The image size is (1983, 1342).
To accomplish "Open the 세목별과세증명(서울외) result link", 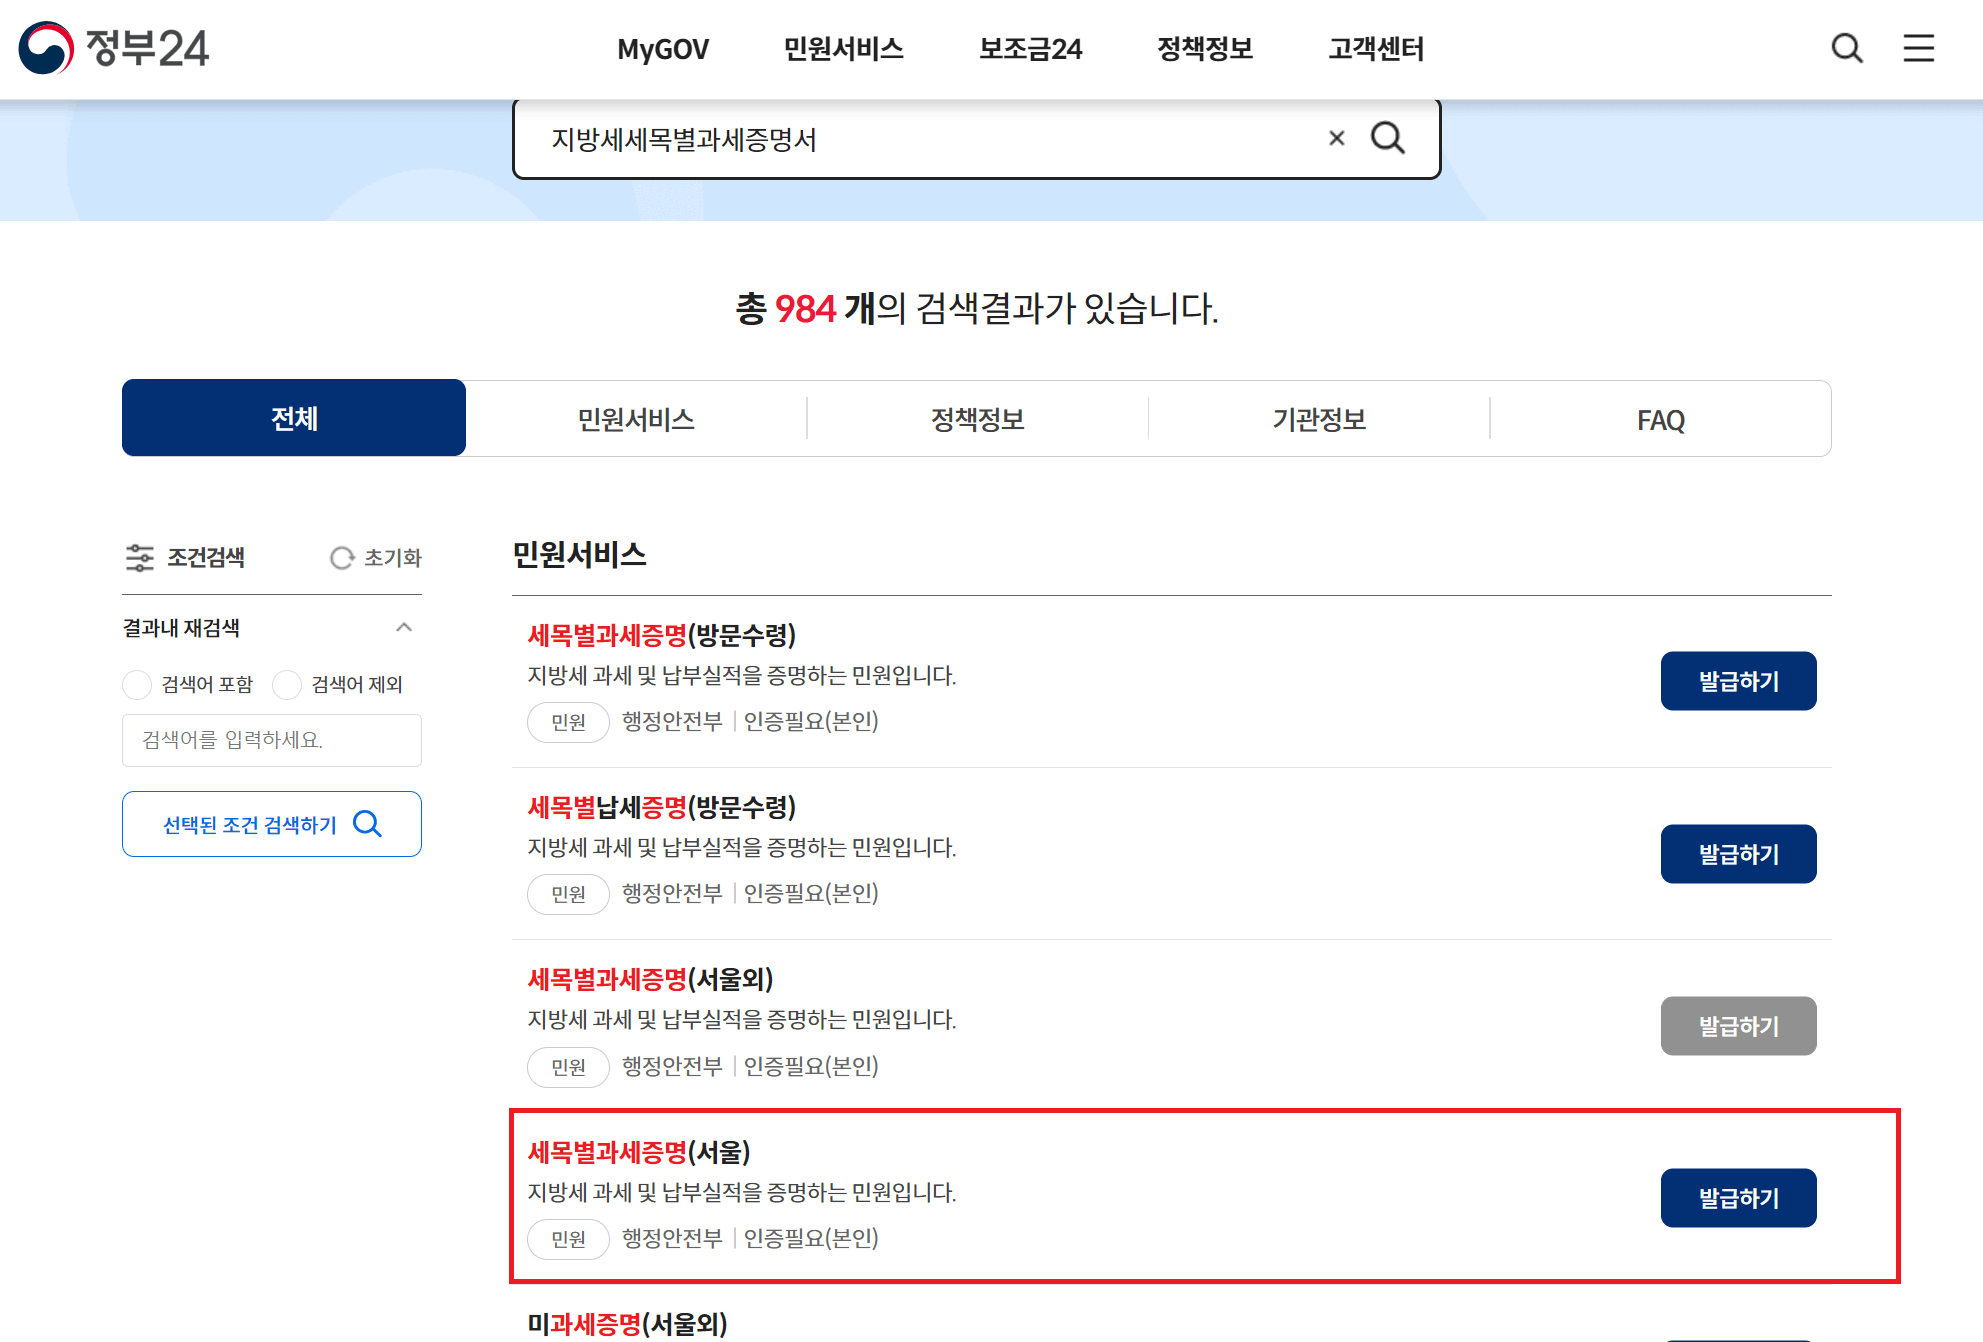I will [650, 979].
